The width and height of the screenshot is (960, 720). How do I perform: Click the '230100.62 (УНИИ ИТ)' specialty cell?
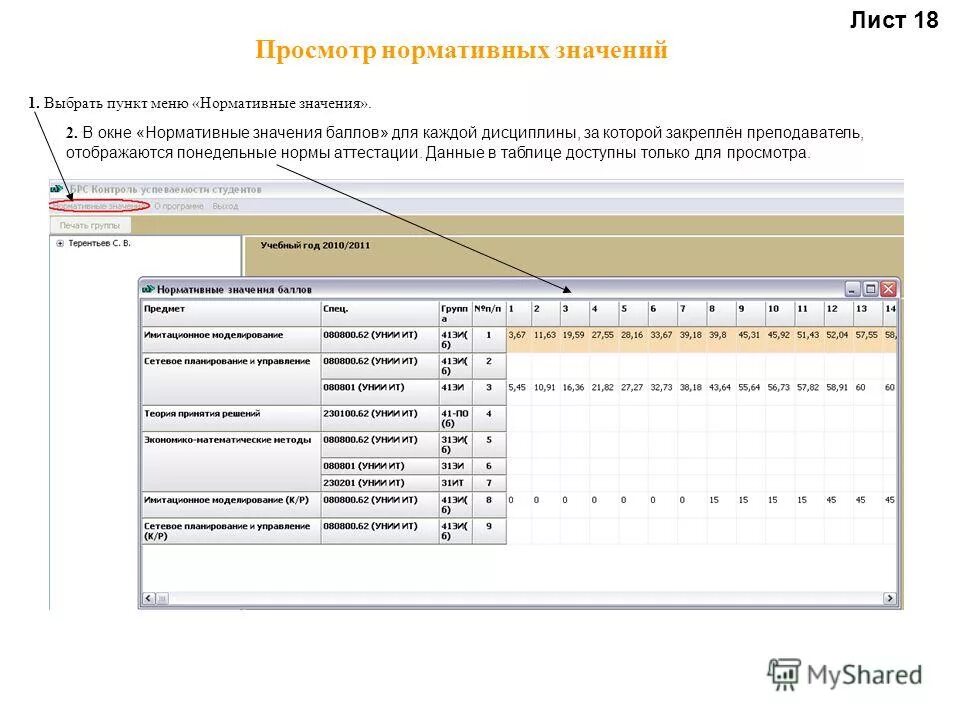point(380,418)
